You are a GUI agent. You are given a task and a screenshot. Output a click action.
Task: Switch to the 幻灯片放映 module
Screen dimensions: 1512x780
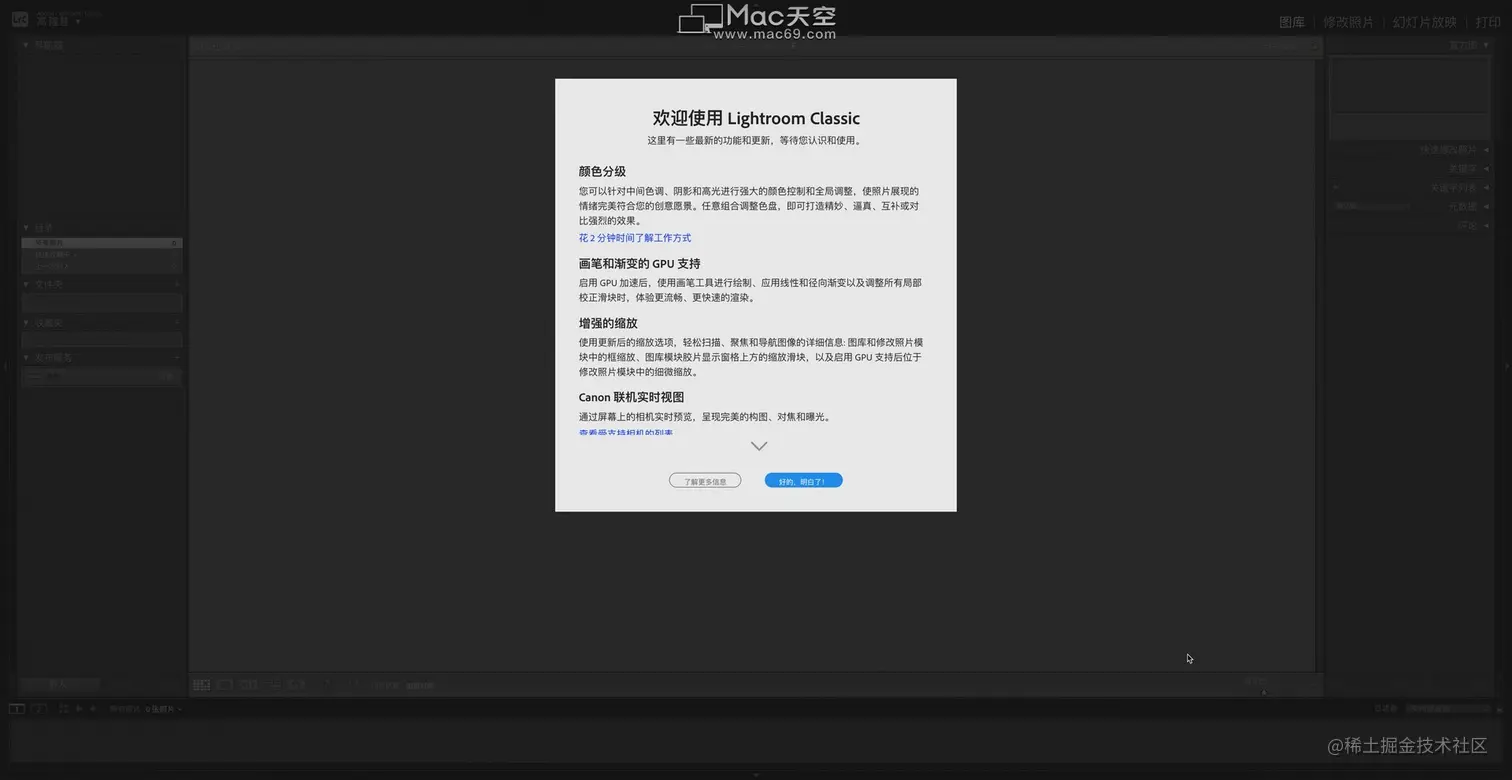[x=1425, y=22]
